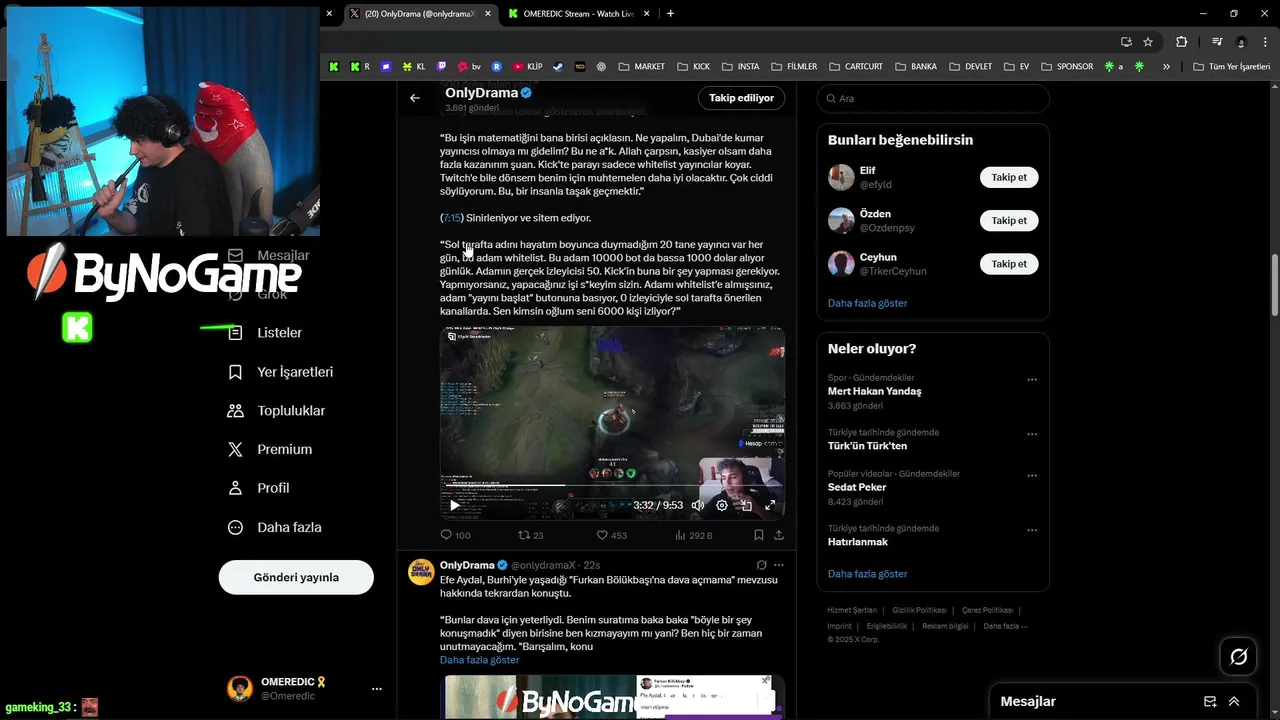Open video settings gear menu

tap(722, 505)
